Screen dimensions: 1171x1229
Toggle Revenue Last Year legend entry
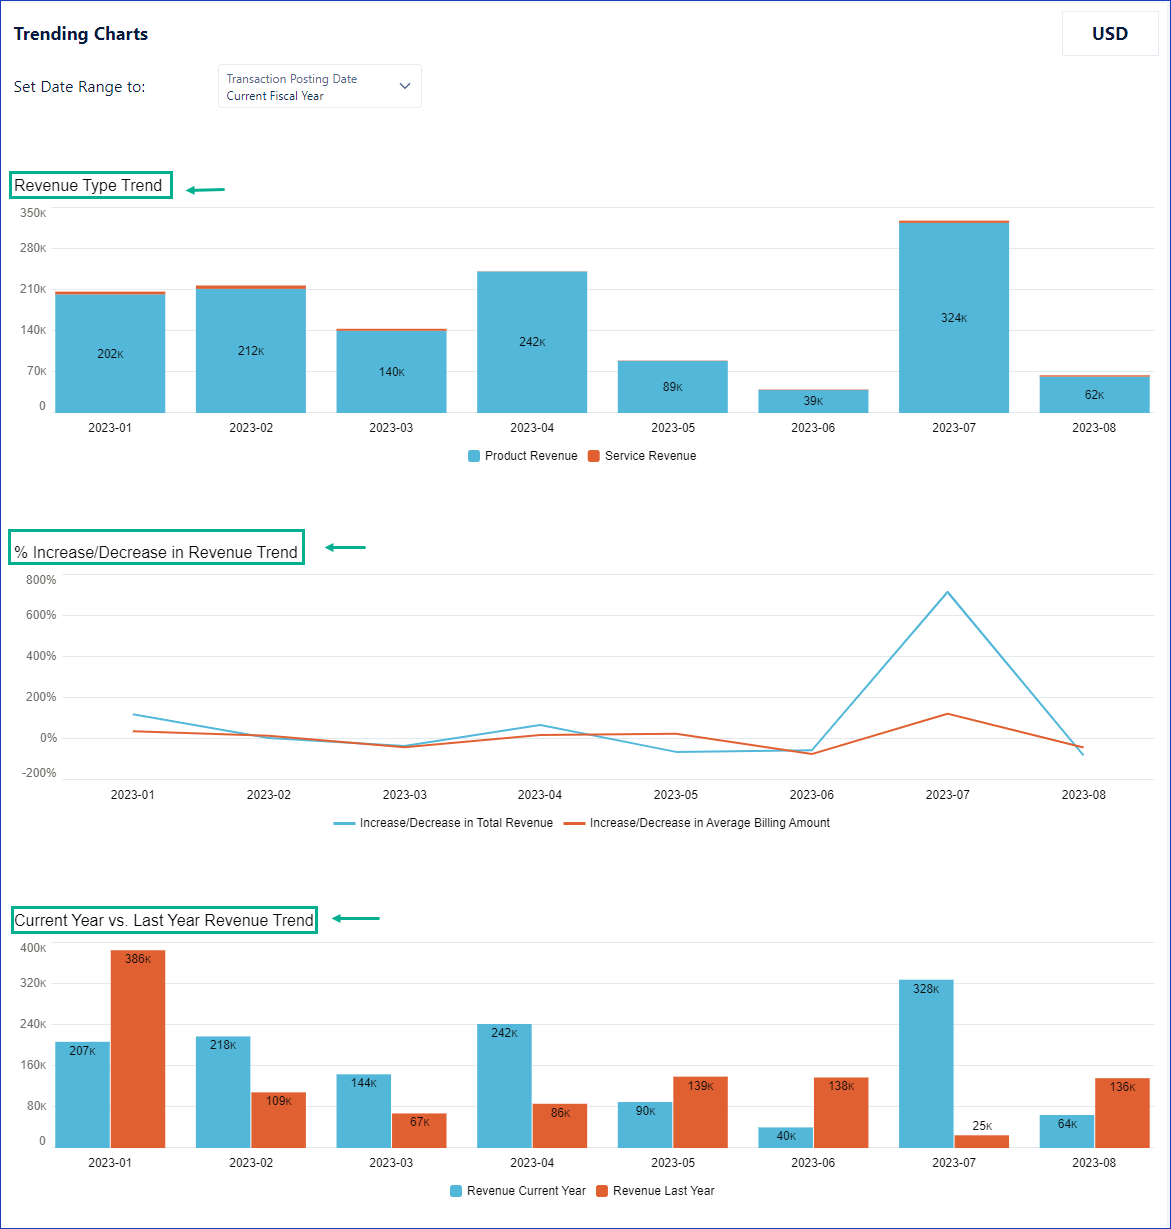tap(655, 1191)
